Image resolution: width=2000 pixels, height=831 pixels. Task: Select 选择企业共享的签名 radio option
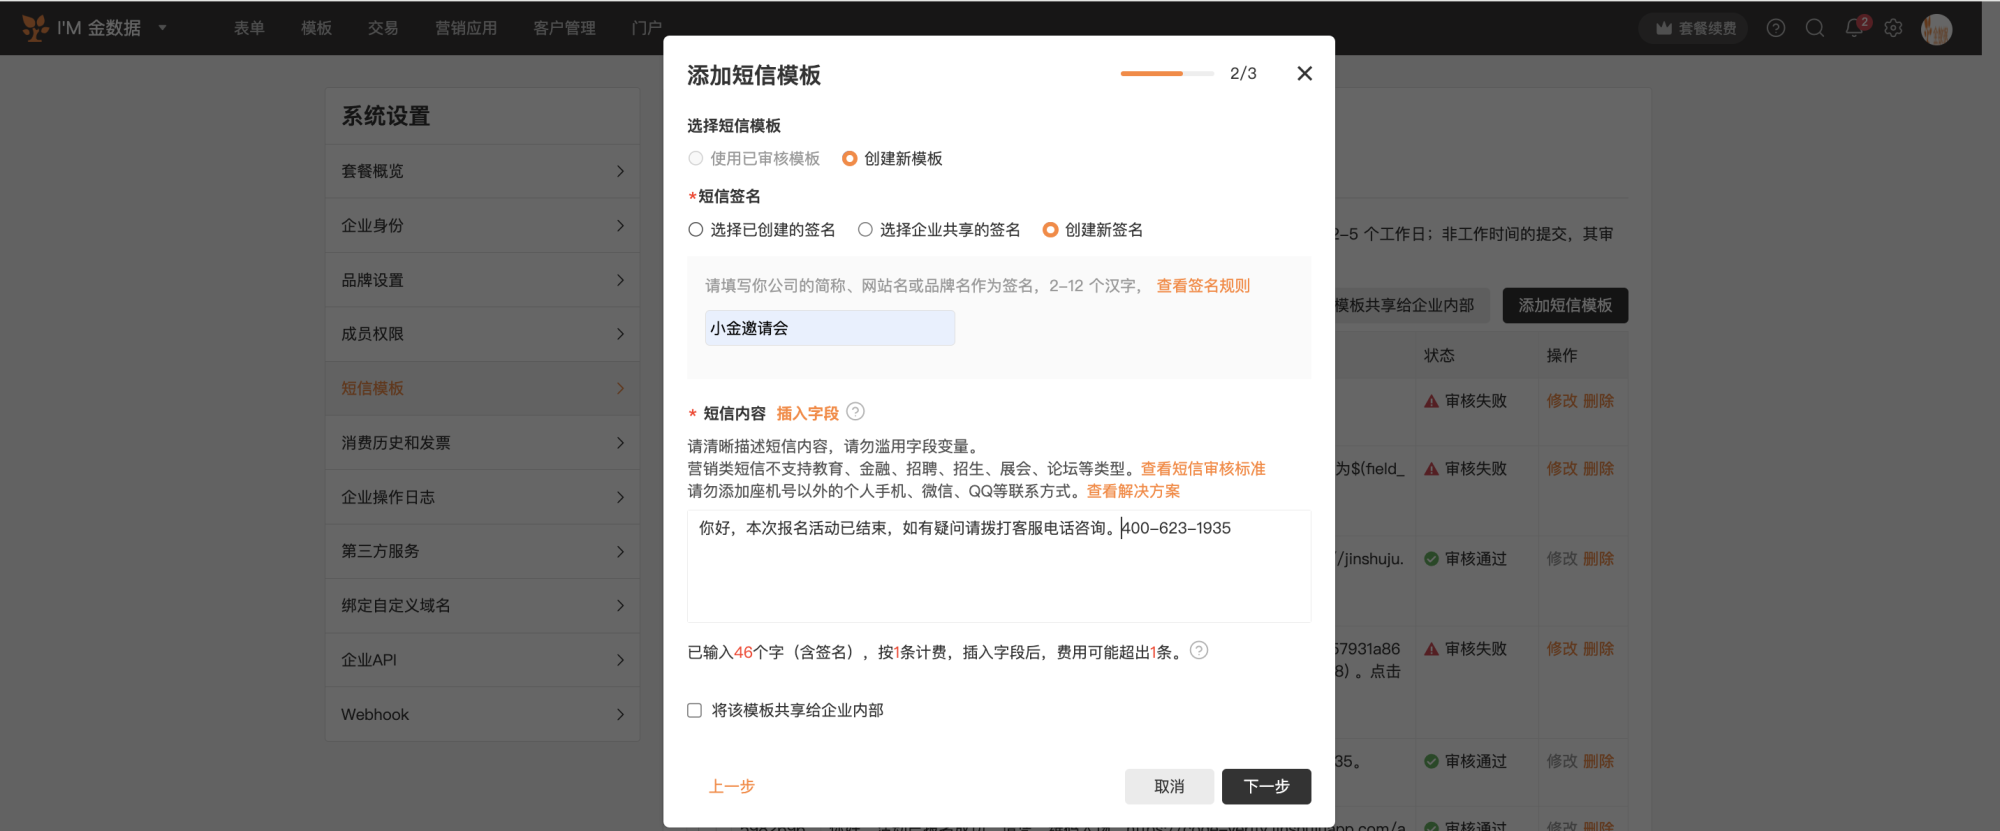tap(865, 229)
